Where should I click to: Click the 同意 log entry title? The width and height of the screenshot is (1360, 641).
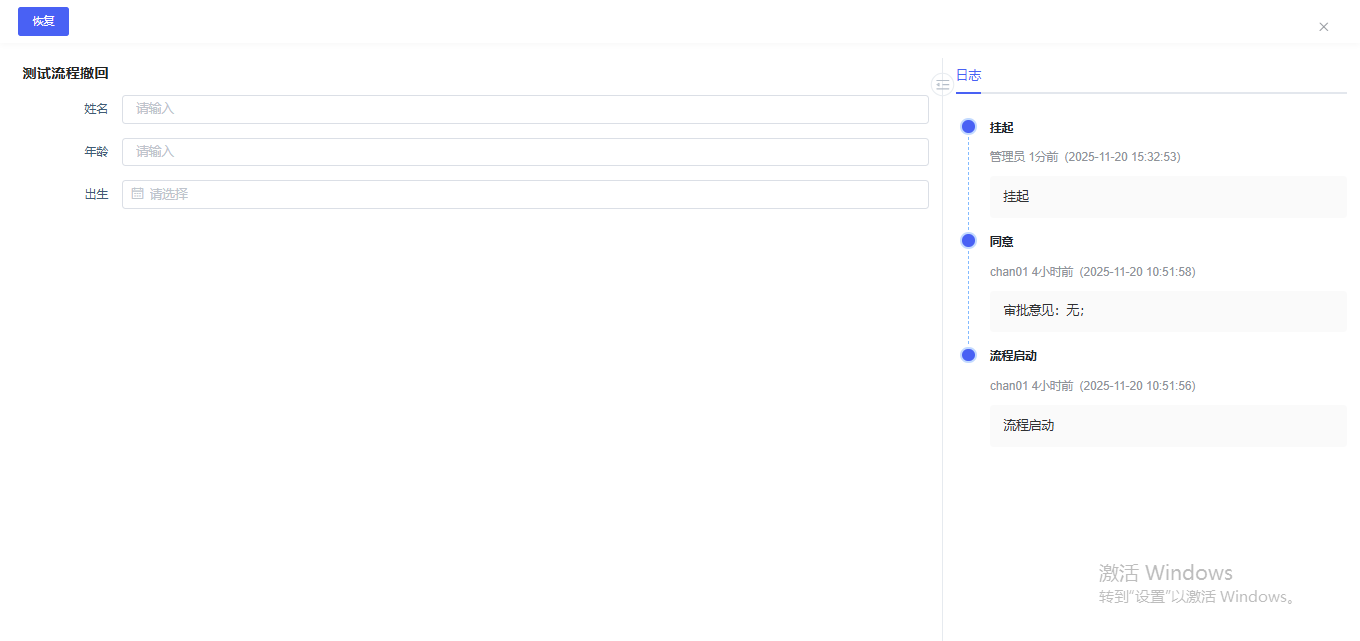click(1001, 242)
